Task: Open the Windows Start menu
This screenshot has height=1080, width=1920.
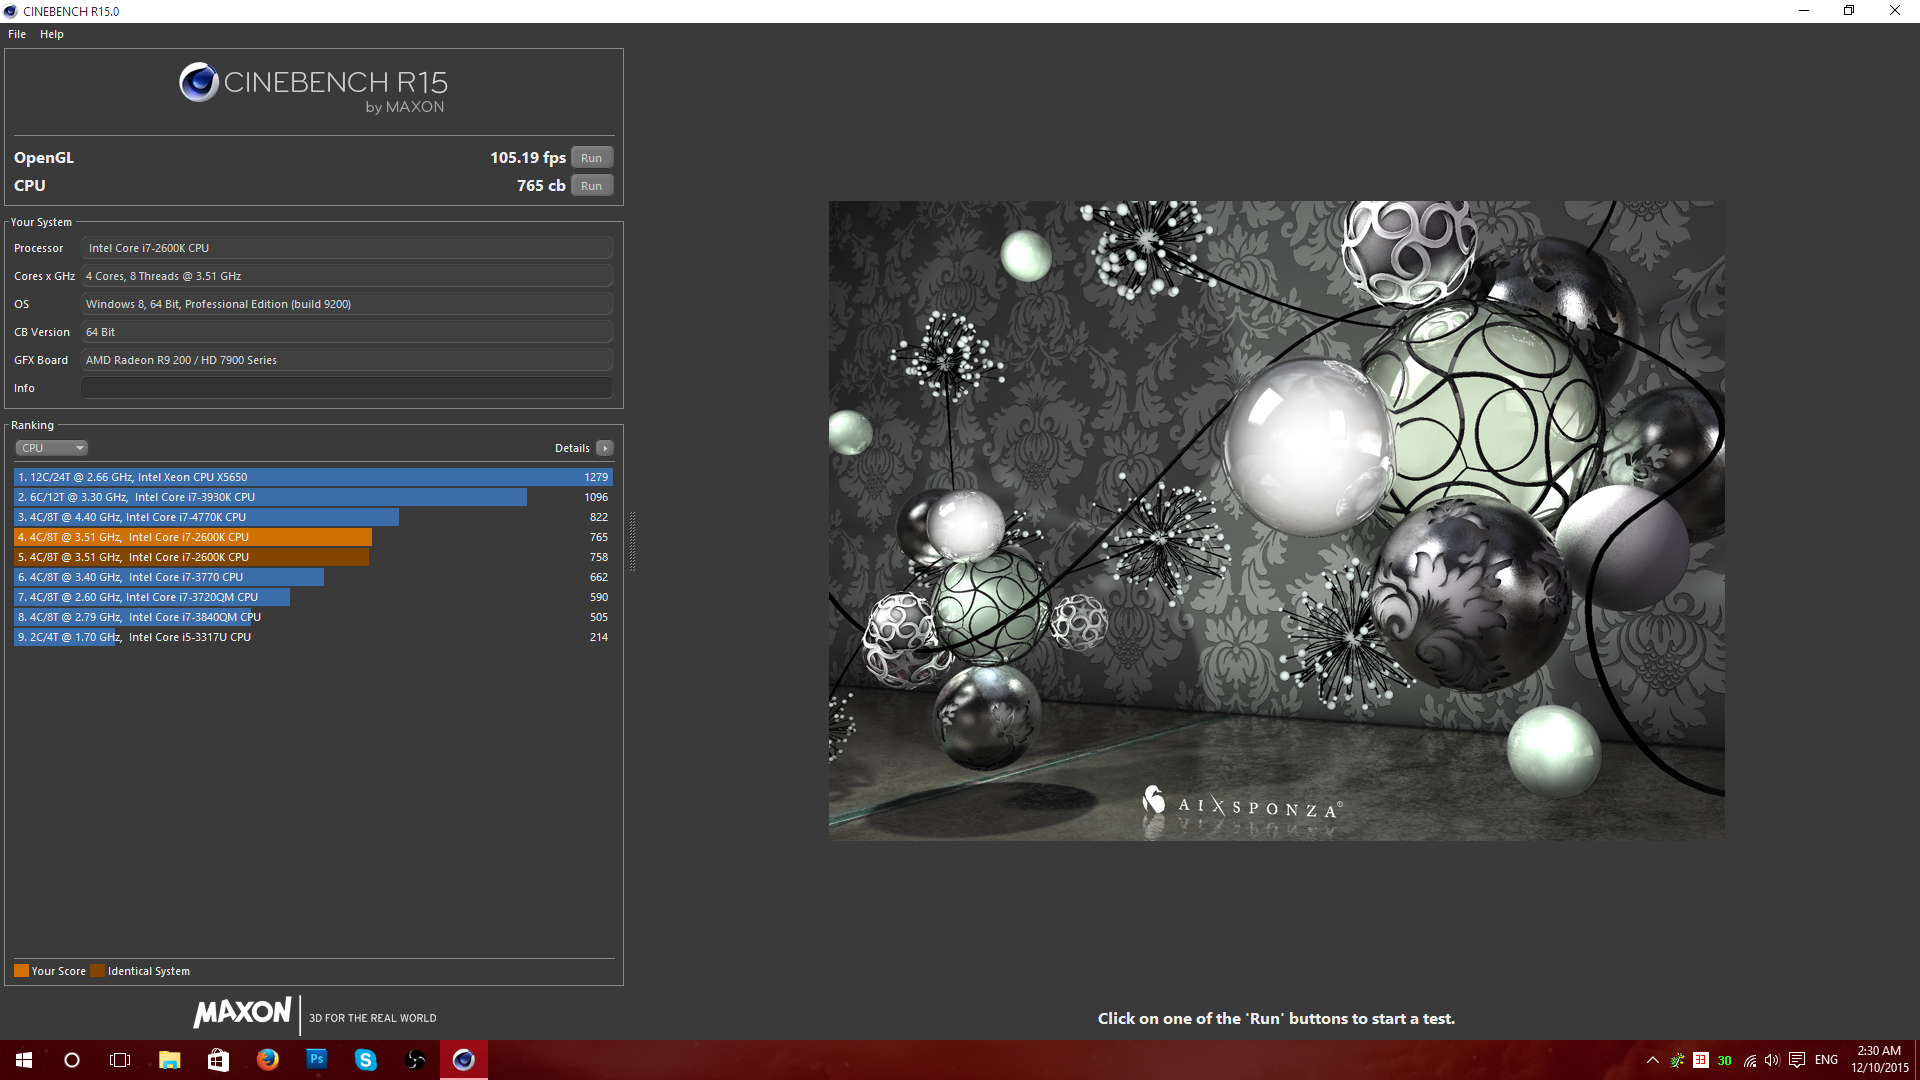Action: [24, 1060]
